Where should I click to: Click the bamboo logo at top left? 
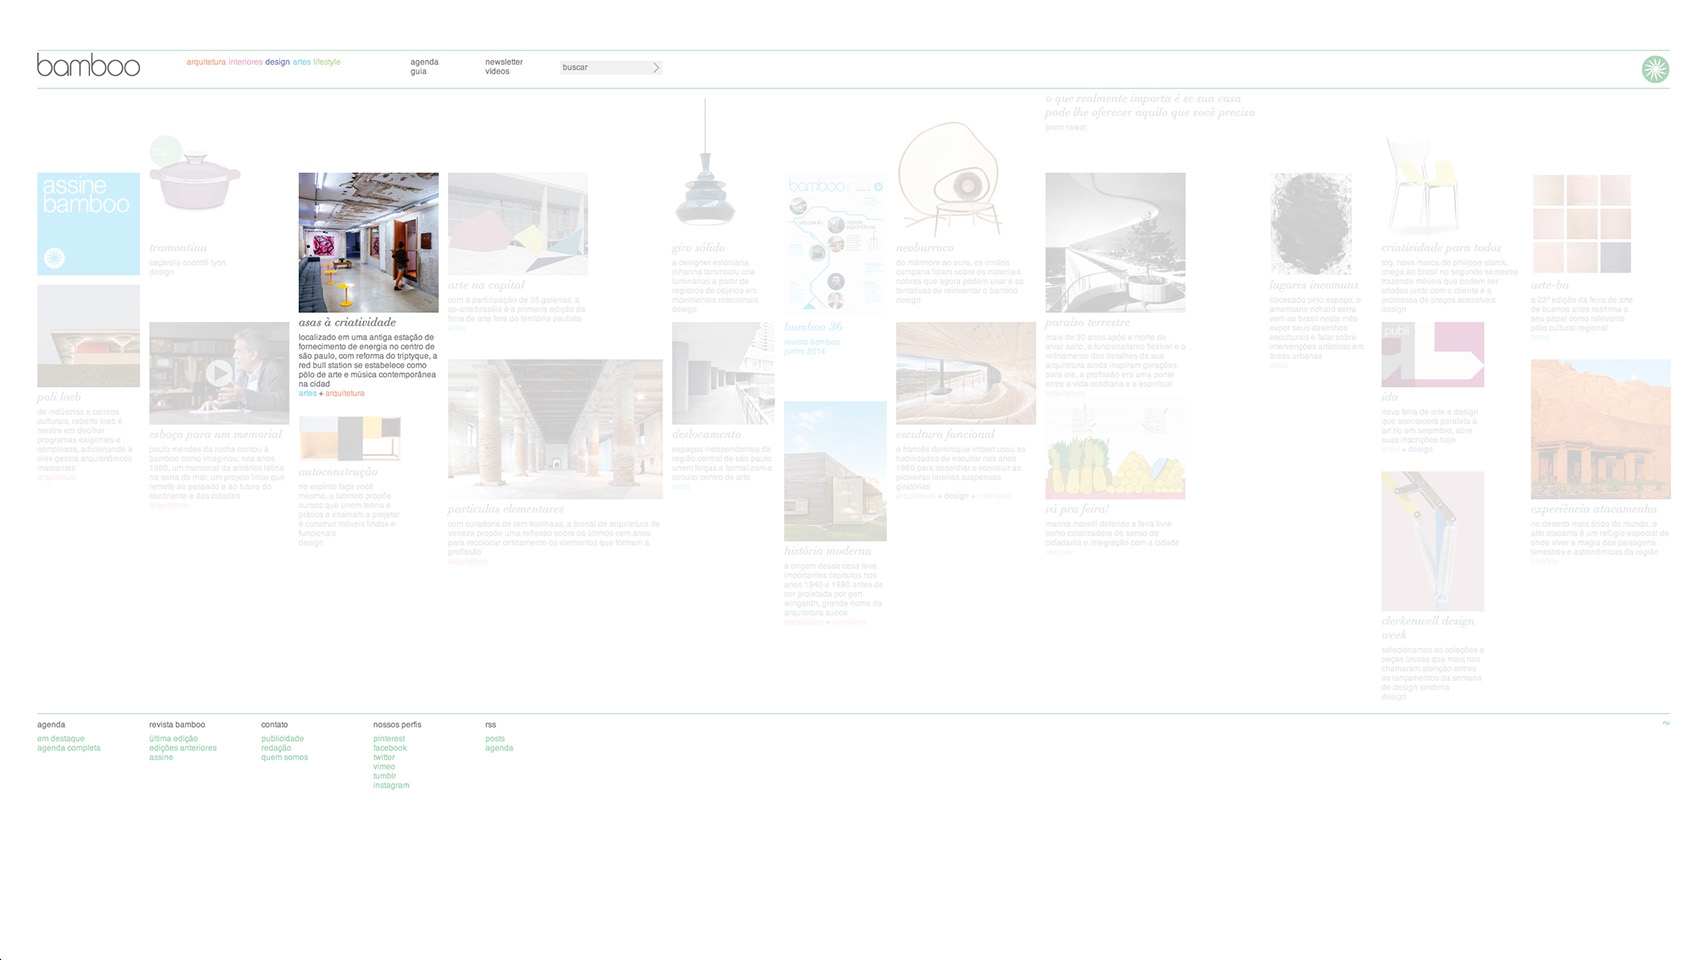coord(90,66)
